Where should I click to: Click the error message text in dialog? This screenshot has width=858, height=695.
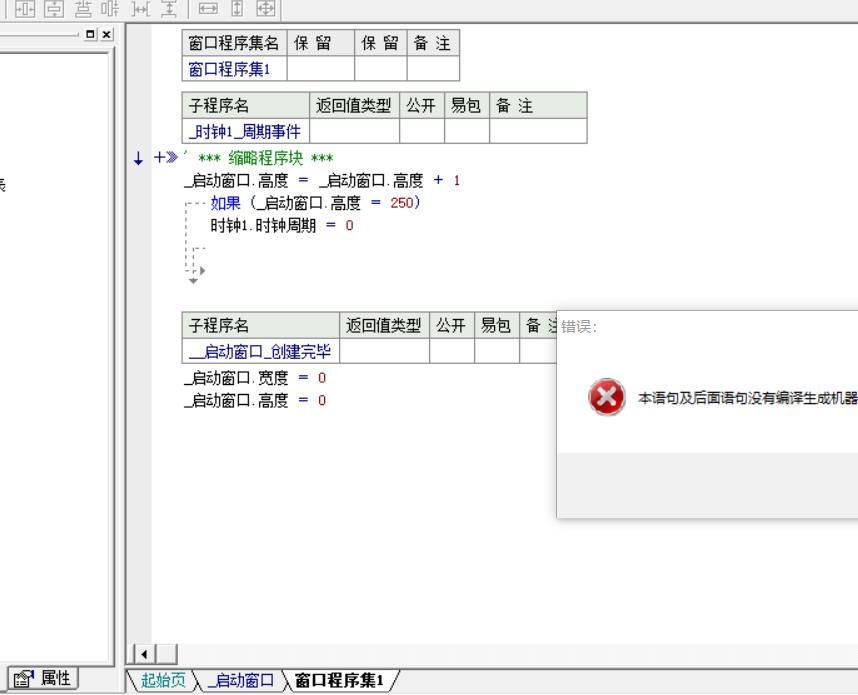pos(747,398)
